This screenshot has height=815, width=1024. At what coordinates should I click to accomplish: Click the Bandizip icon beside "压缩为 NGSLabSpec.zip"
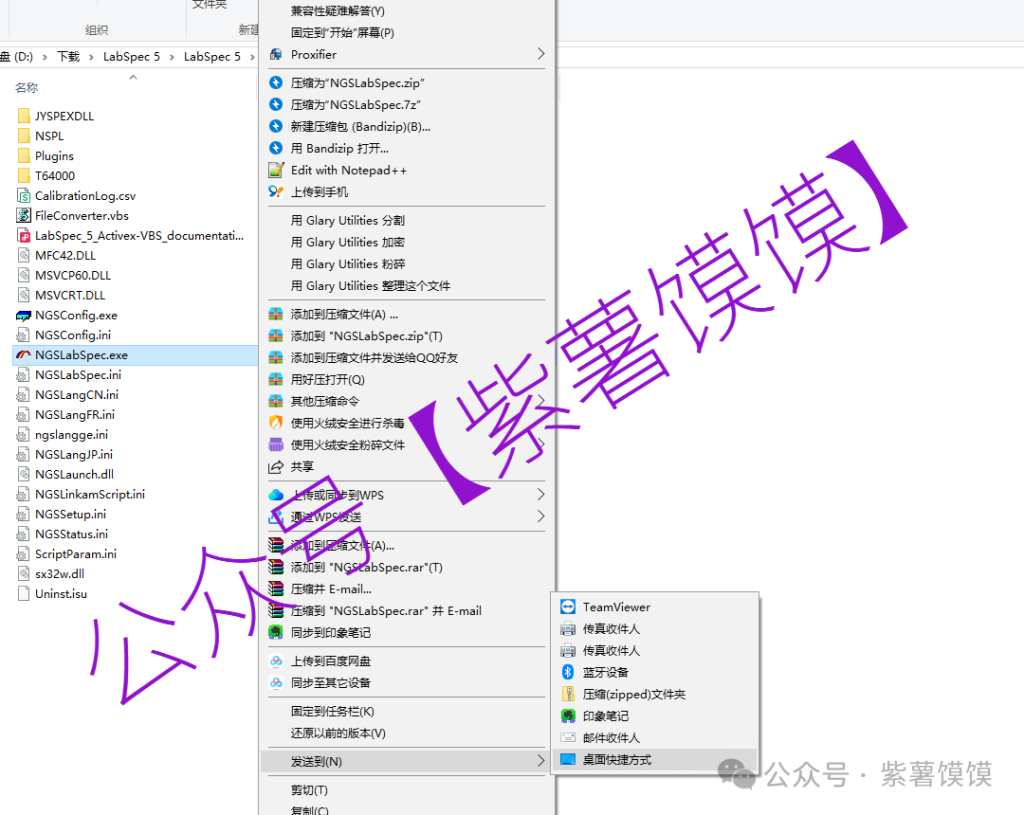pyautogui.click(x=277, y=83)
